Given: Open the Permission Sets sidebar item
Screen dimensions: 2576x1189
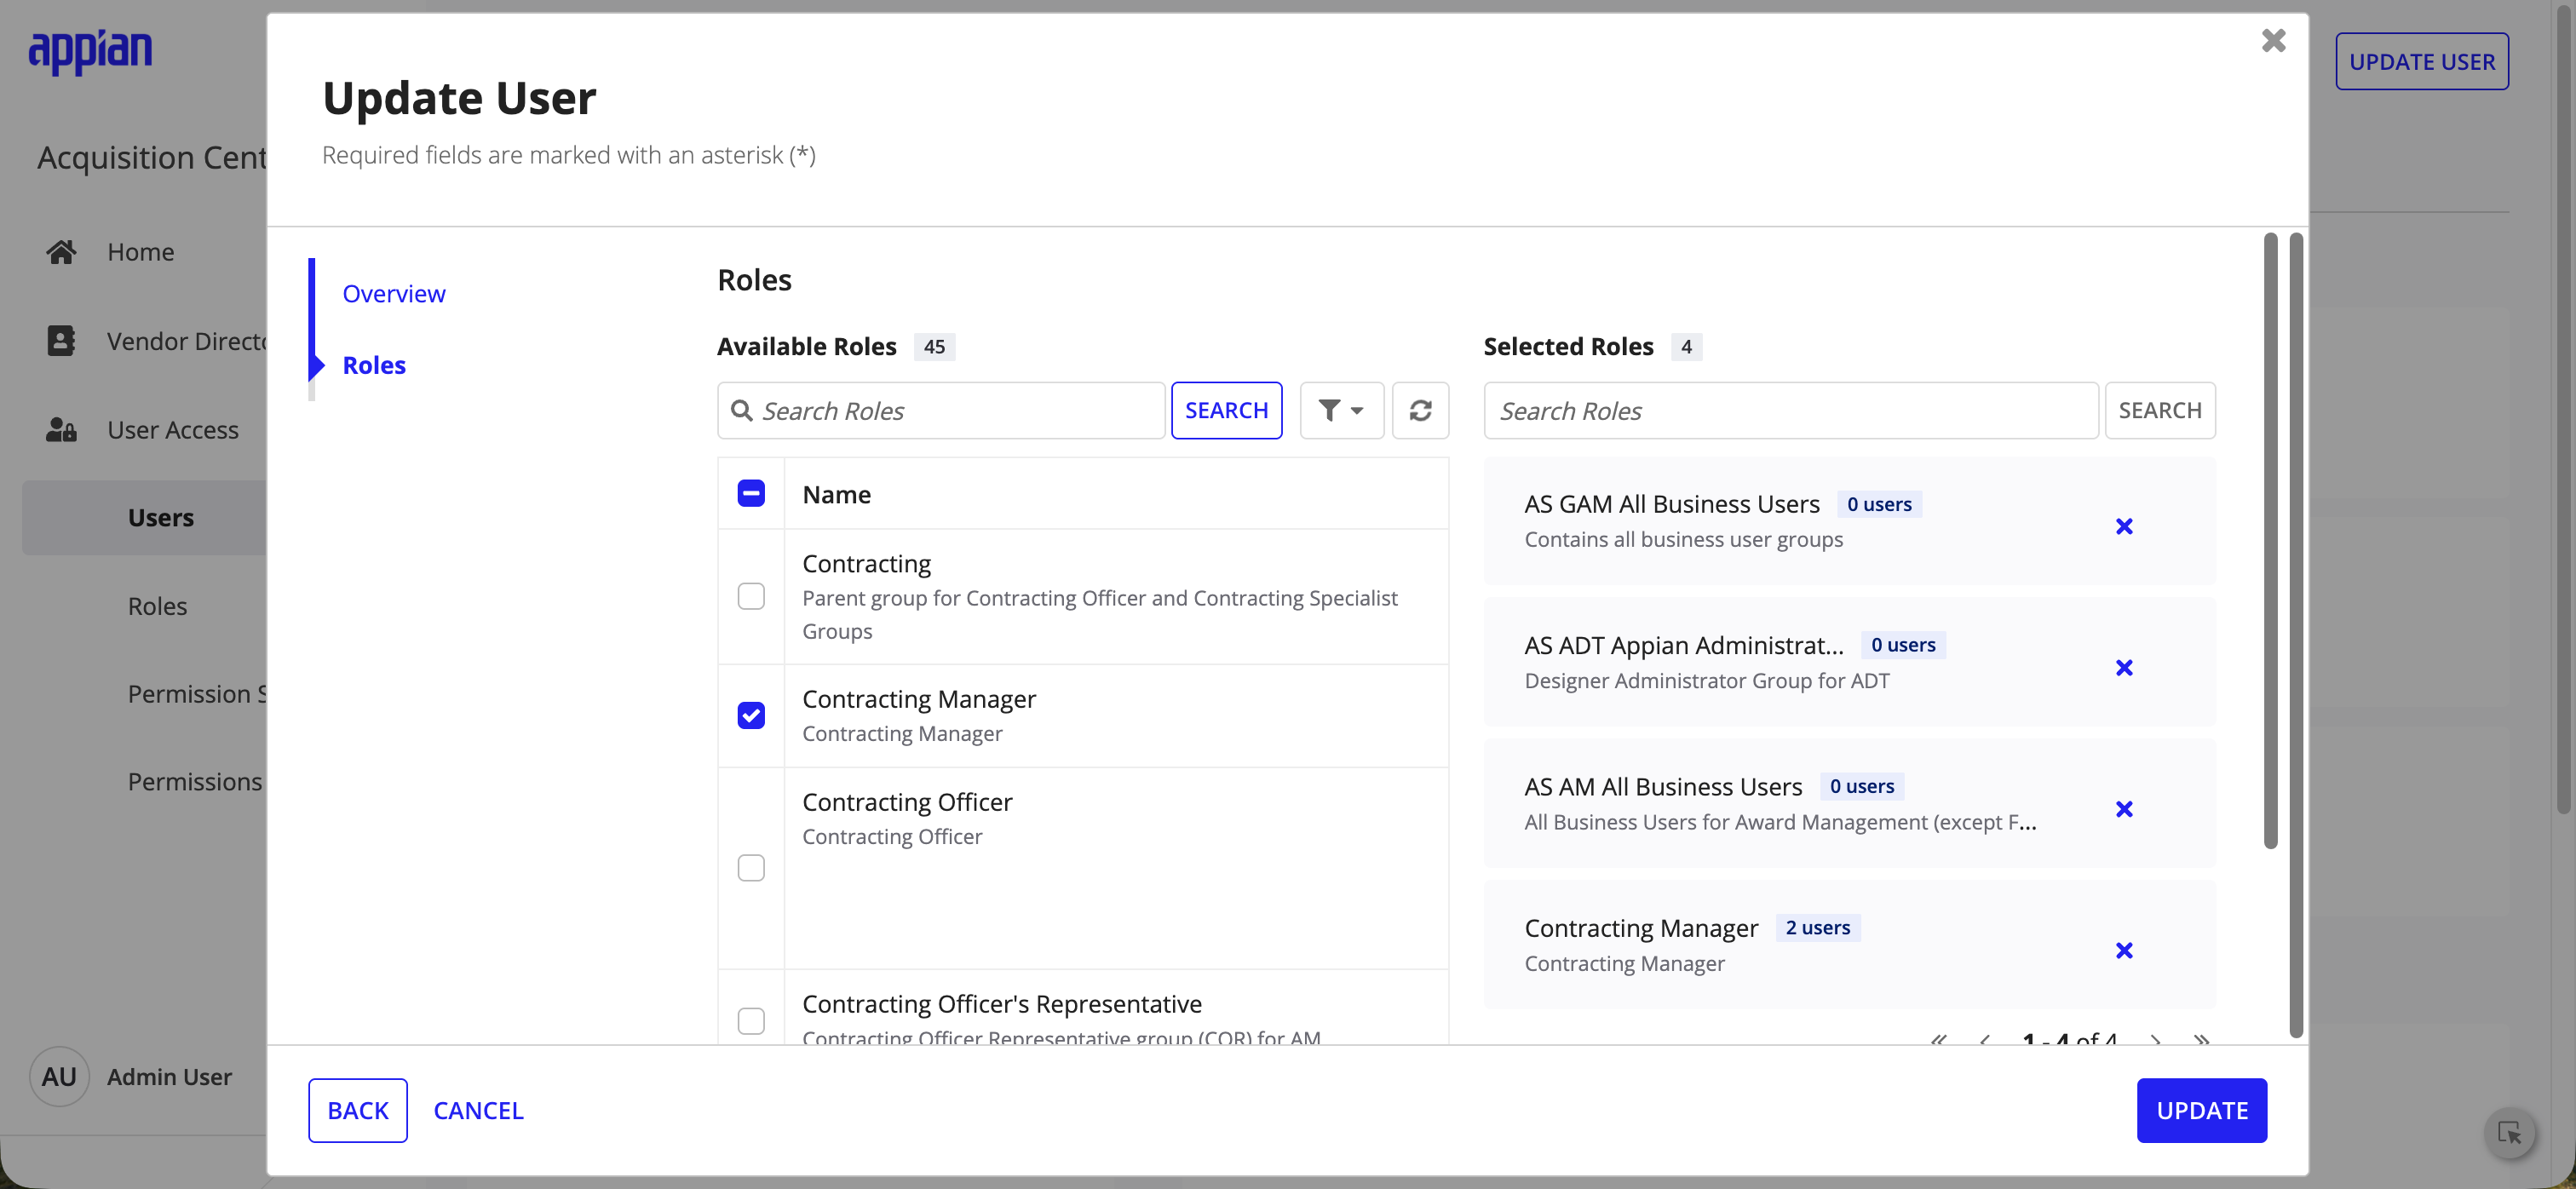Looking at the screenshot, I should point(197,694).
